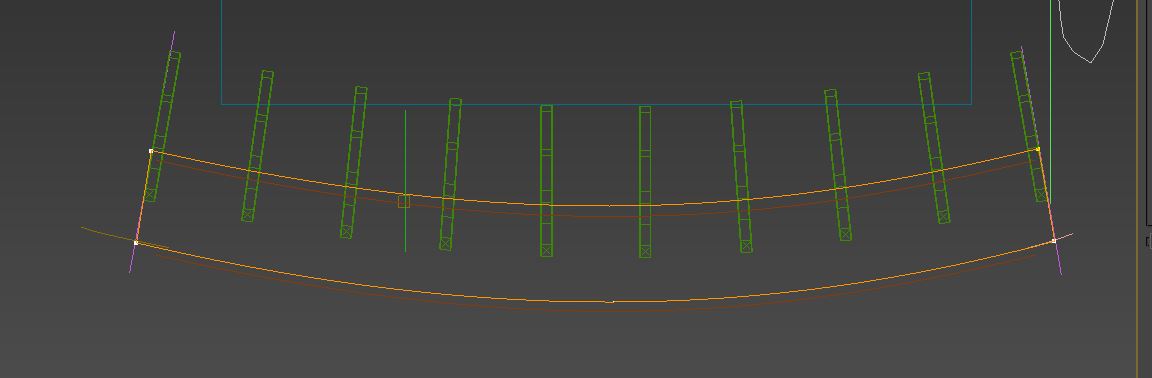Viewport: 1152px width, 378px height.
Task: Grab the purple bezier handle tip at far upper-left
Action: click(x=174, y=32)
